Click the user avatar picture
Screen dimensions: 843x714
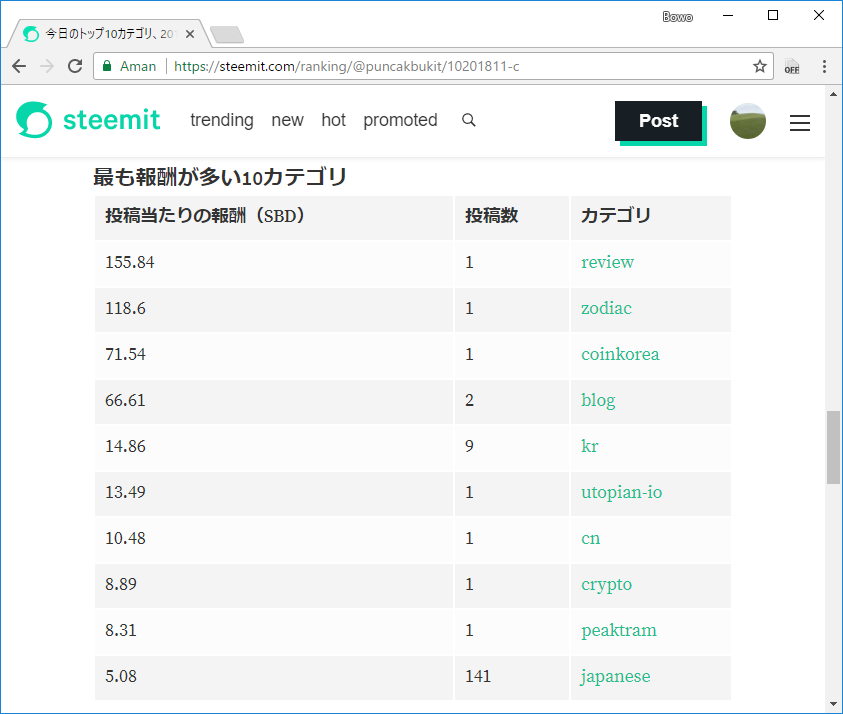click(x=747, y=121)
